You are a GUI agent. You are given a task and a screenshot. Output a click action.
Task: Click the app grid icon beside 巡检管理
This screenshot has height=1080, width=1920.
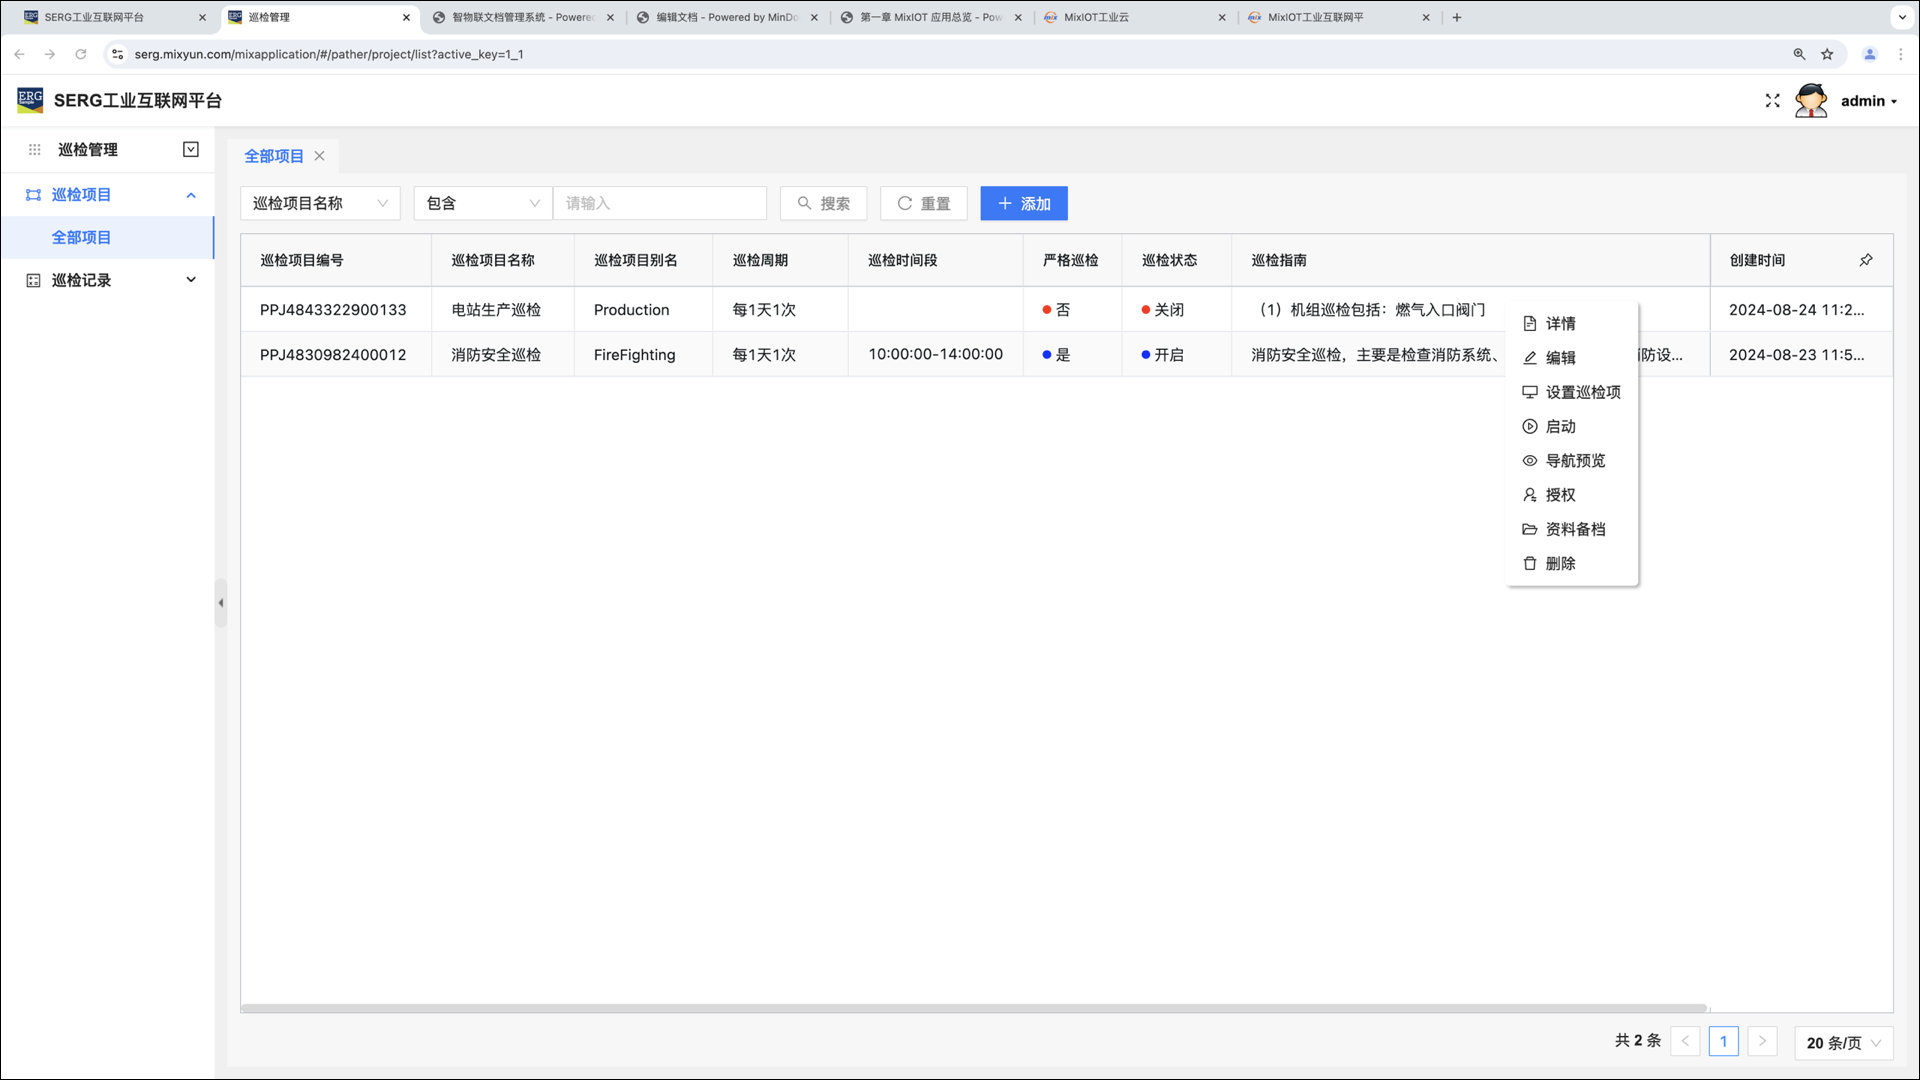click(34, 150)
